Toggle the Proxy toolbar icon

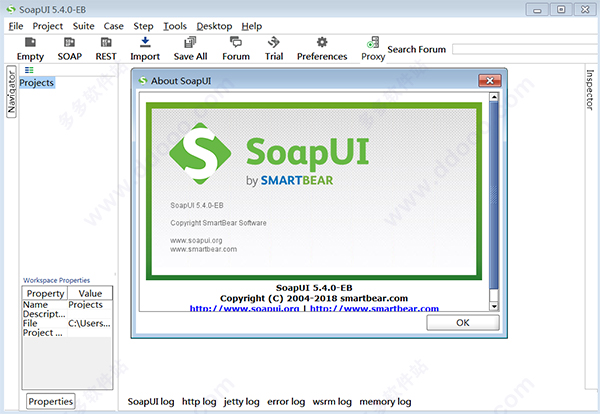373,49
